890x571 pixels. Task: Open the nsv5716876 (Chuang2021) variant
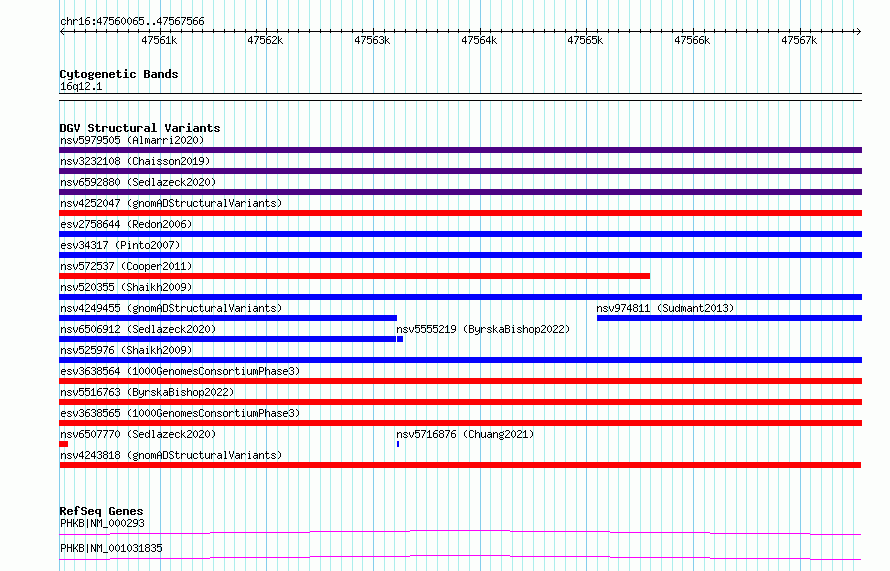coord(465,434)
